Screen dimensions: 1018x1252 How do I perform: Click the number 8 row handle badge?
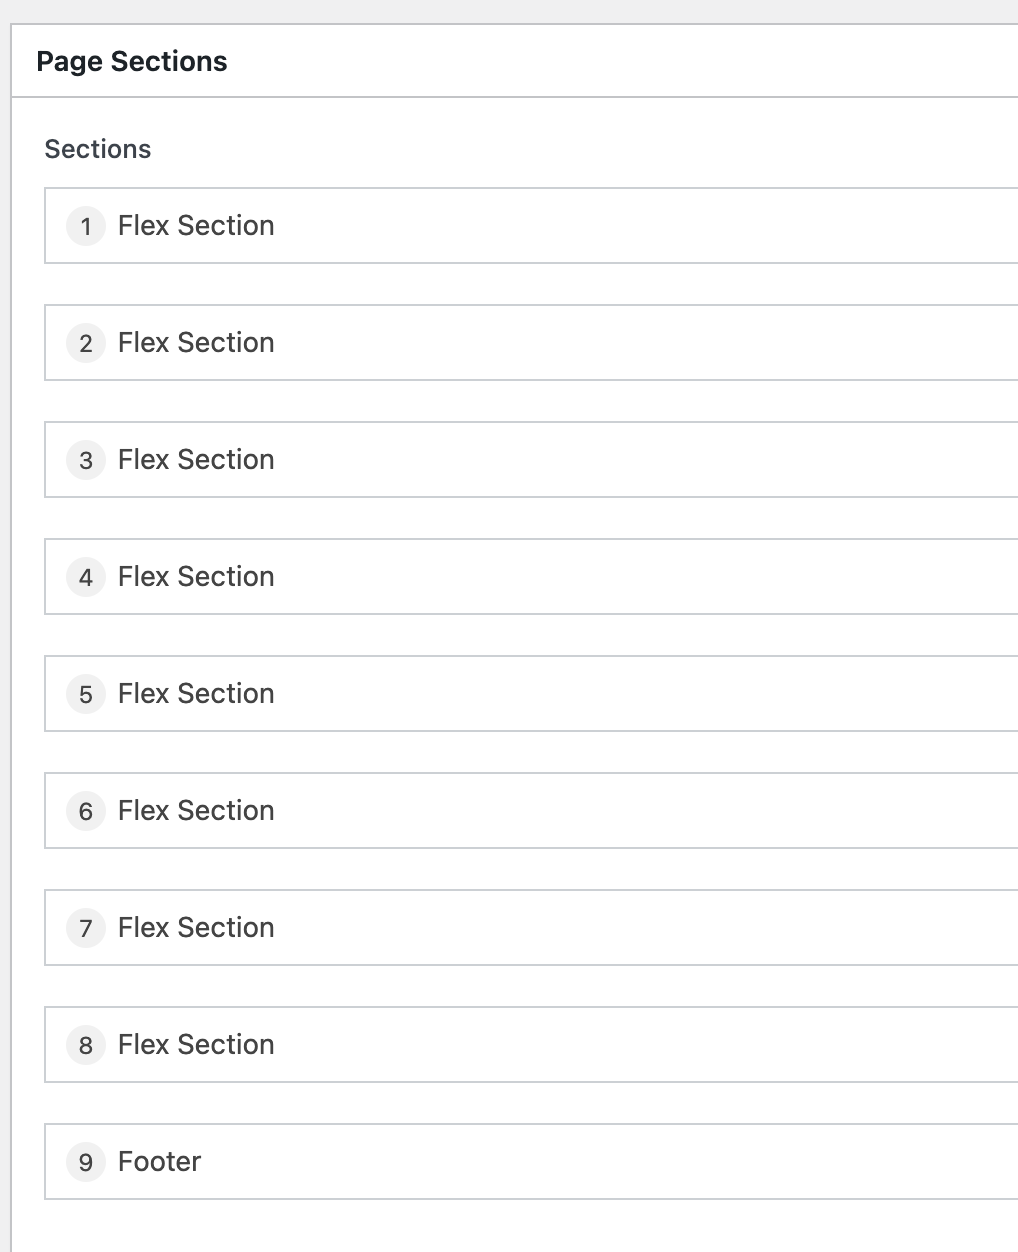click(86, 1045)
